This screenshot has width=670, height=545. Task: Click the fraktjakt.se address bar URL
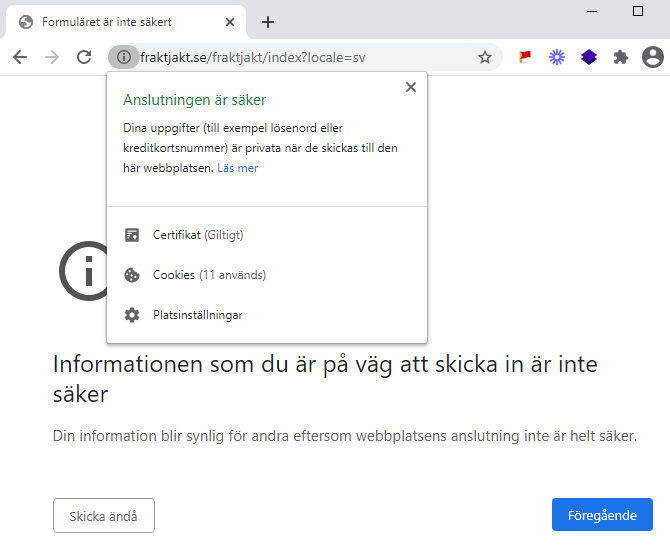coord(253,57)
